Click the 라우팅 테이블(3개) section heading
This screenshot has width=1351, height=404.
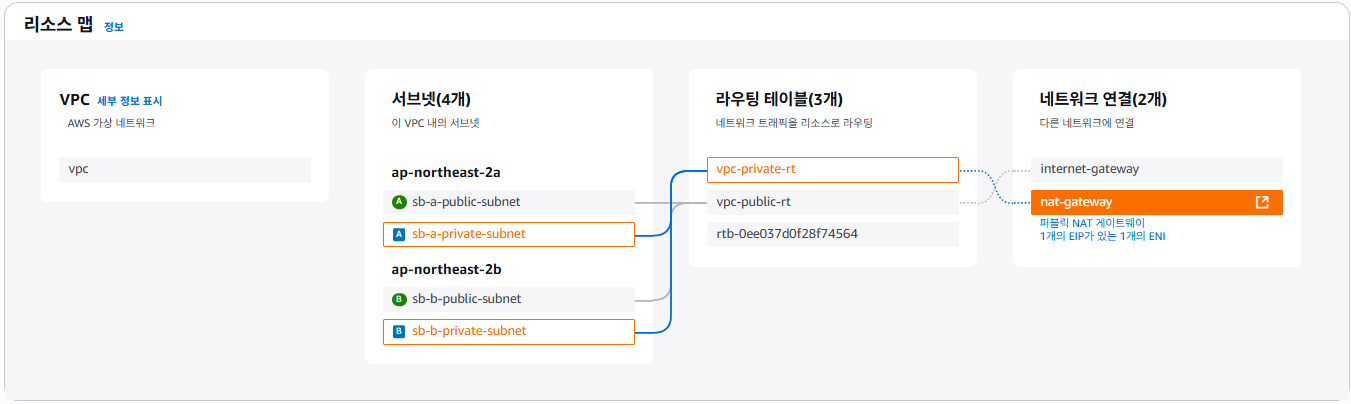(780, 99)
